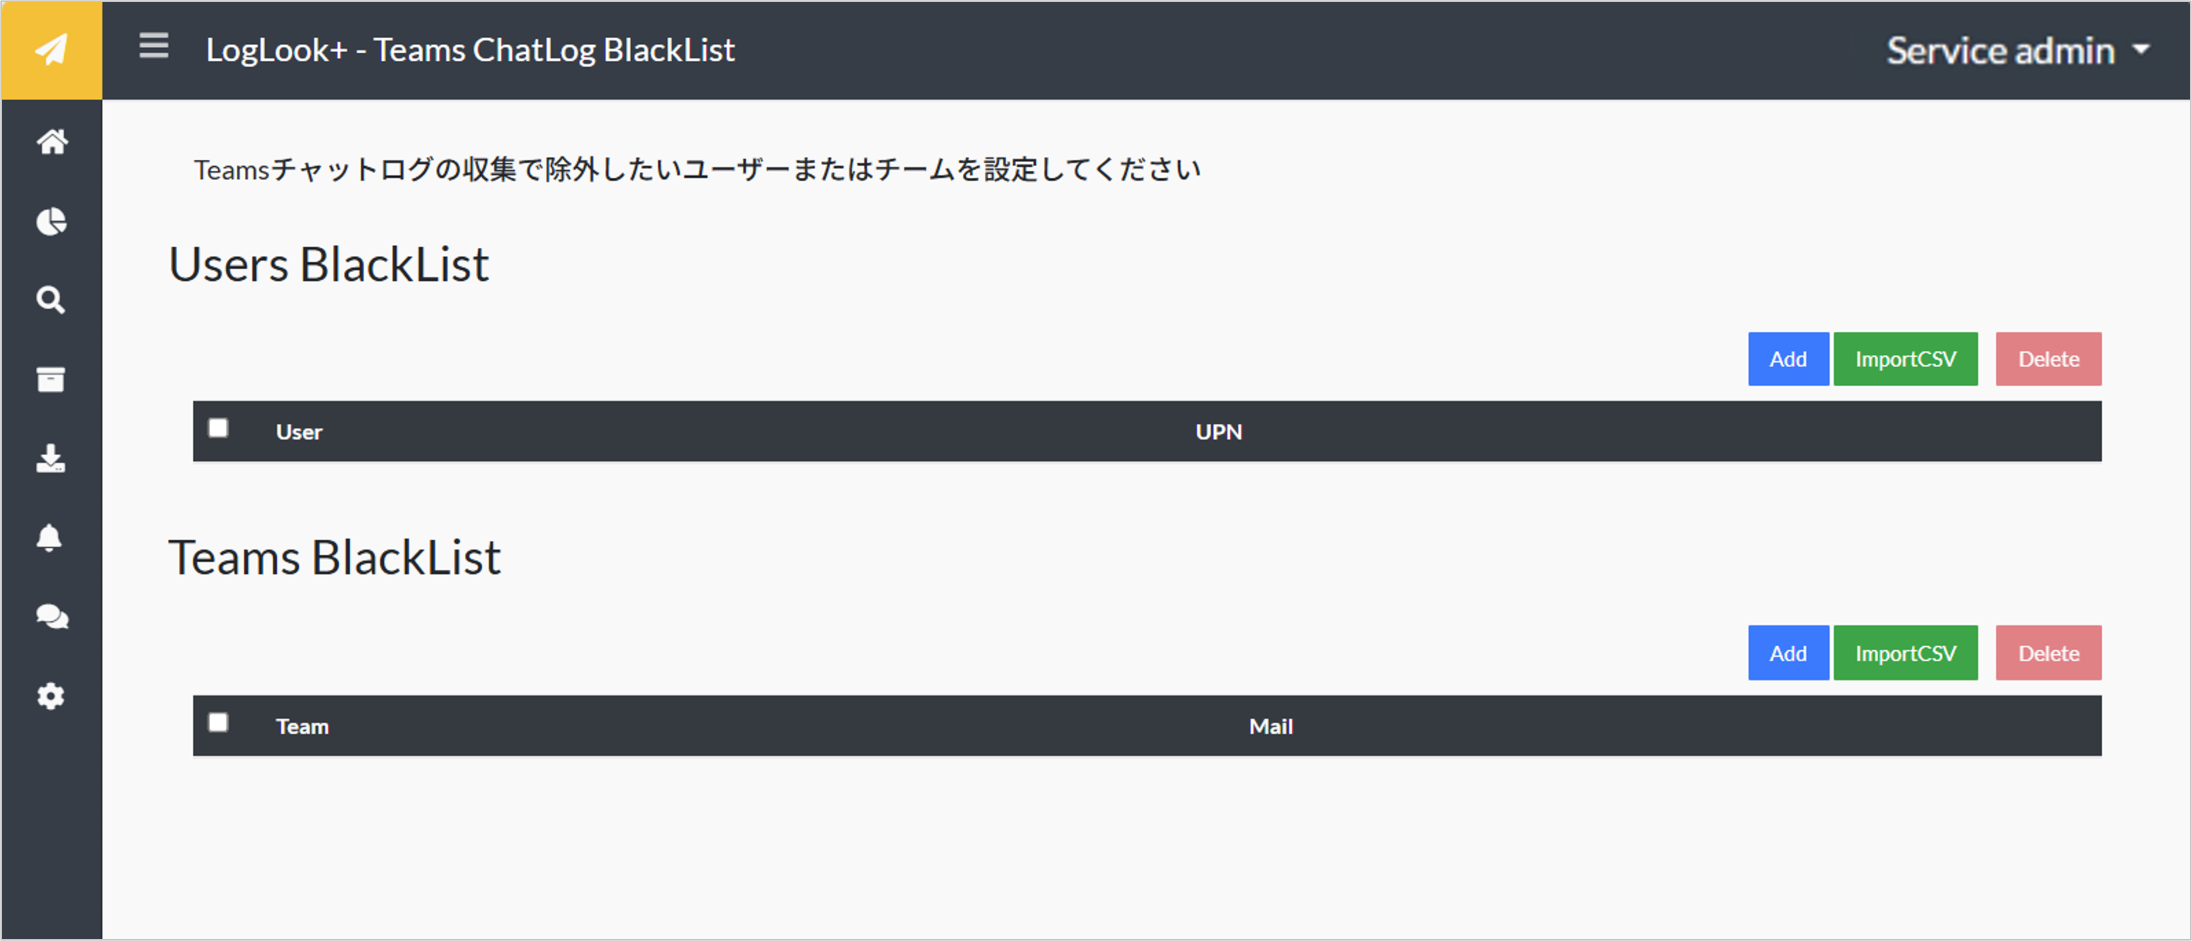Click Add under Users BlackList
The width and height of the screenshot is (2192, 941).
point(1788,359)
